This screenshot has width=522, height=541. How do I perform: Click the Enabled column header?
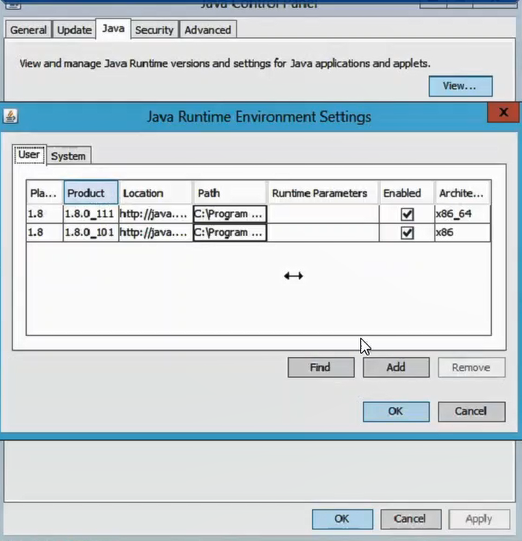[406, 193]
